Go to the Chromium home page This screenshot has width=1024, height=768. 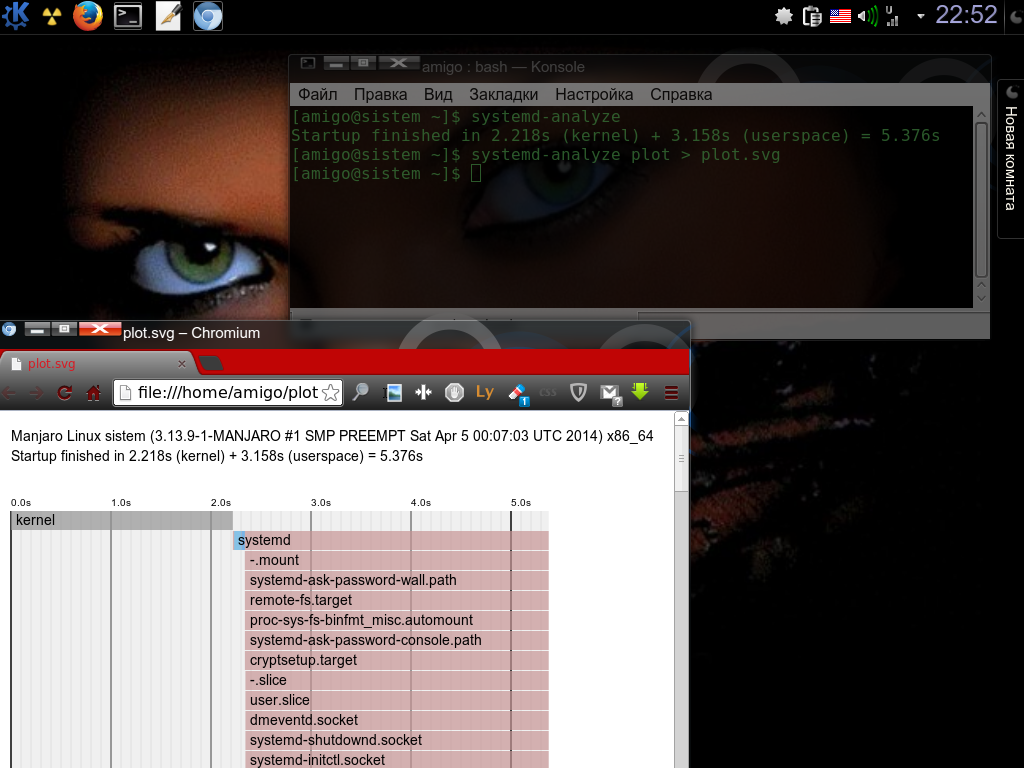click(x=93, y=392)
